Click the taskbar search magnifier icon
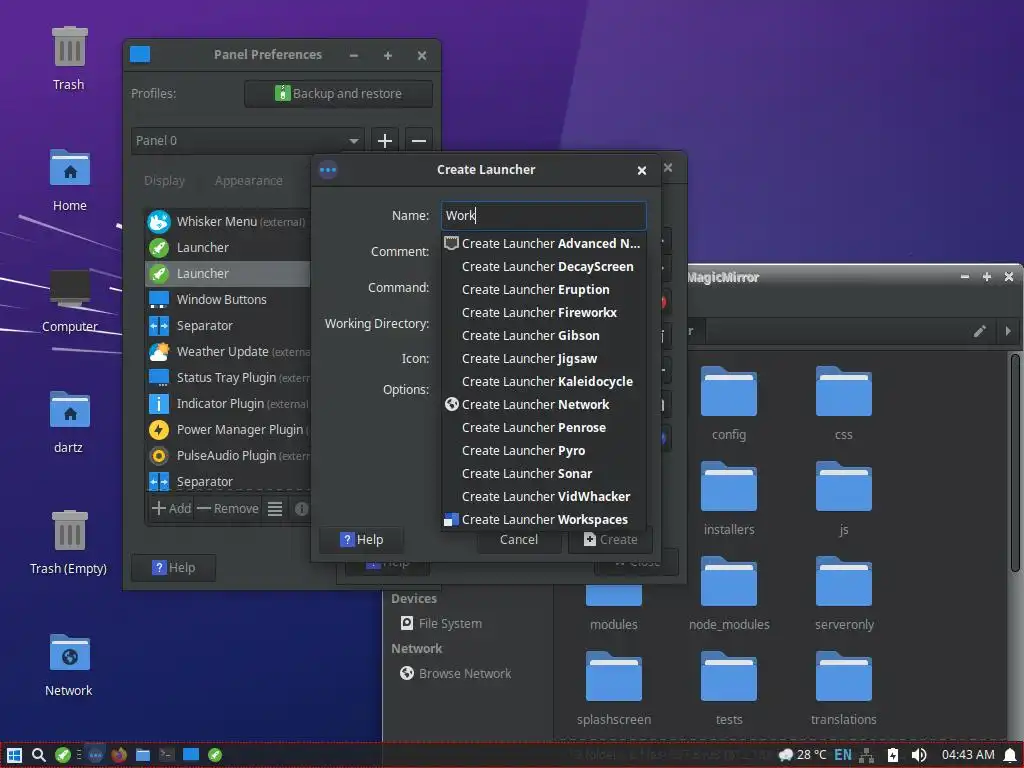This screenshot has width=1024, height=768. 39,756
